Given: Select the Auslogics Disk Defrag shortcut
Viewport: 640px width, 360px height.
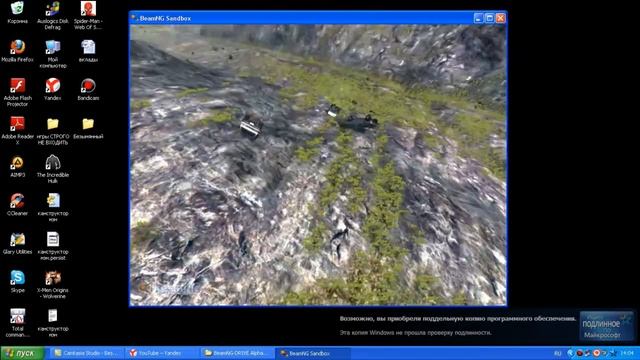Looking at the screenshot, I should [53, 16].
